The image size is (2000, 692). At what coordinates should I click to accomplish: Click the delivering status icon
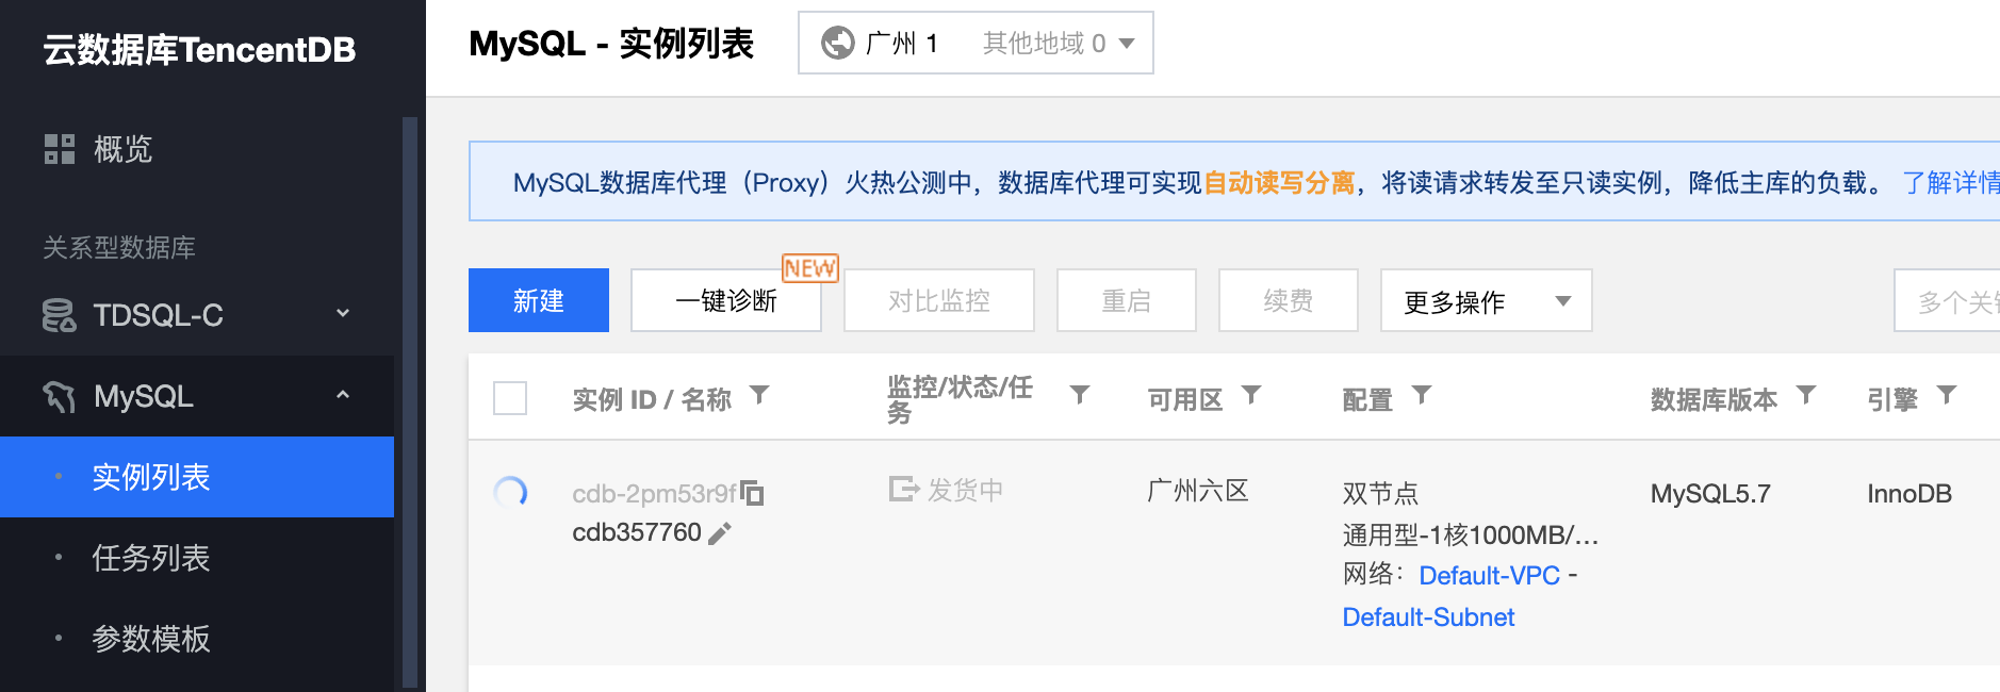904,489
